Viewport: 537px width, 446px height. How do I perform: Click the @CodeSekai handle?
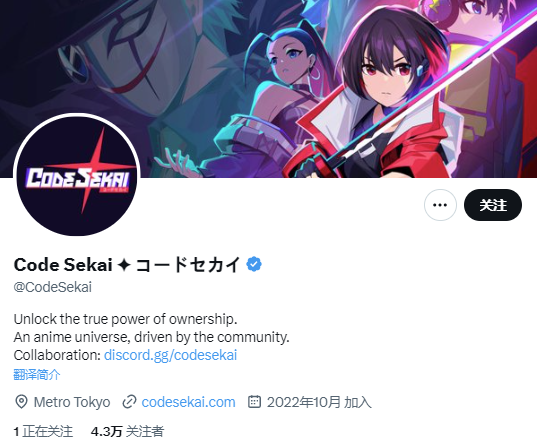point(53,287)
